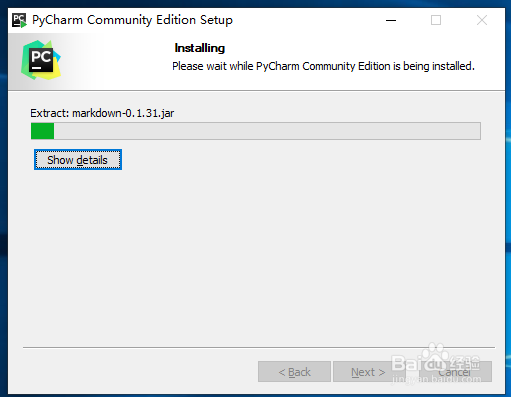Click the empty gray part of the progress bar
Screen dimensions: 511x397
[267, 131]
